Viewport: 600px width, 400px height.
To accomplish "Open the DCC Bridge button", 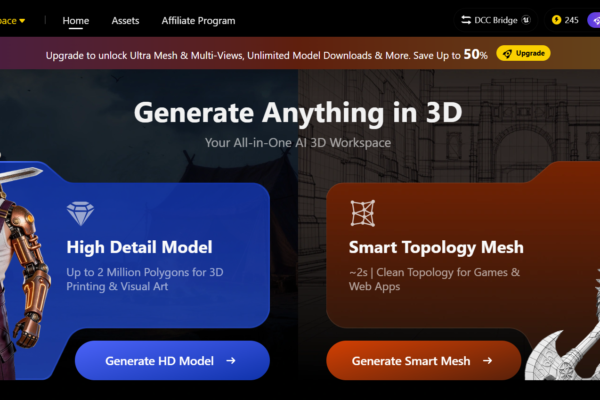I will point(496,20).
